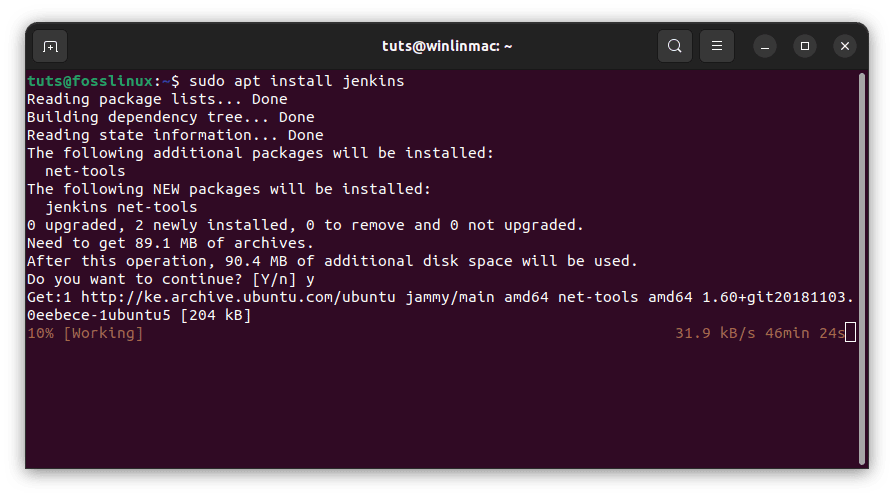Click the block cursor after '24s'

(x=851, y=333)
